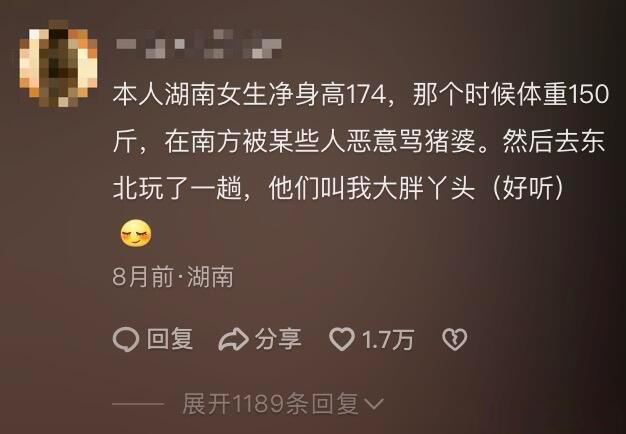Screen dimensions: 626x434
Task: Click the comment line starting 本人湖南女生
Action: (361, 96)
